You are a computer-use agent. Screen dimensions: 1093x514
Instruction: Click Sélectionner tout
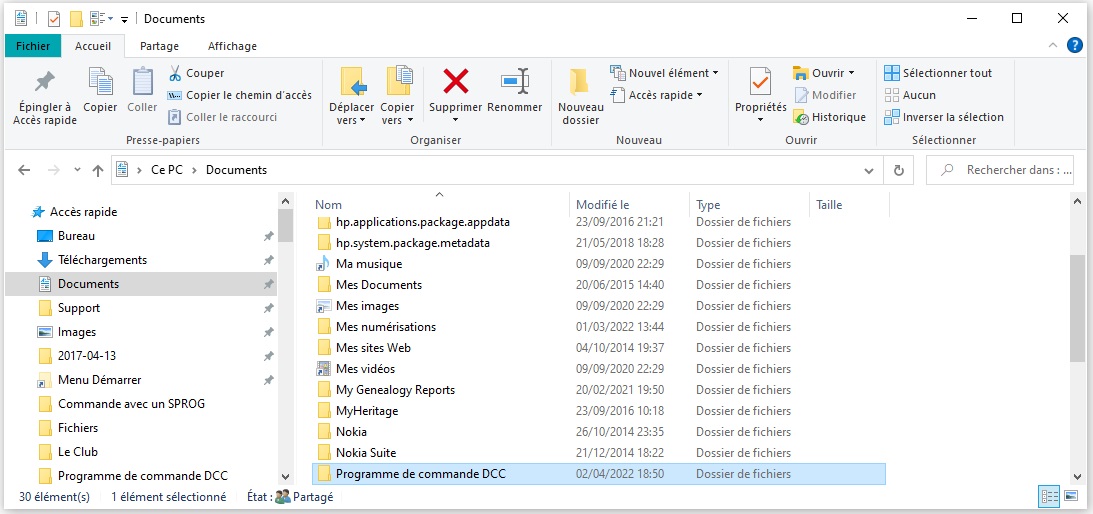coord(938,73)
